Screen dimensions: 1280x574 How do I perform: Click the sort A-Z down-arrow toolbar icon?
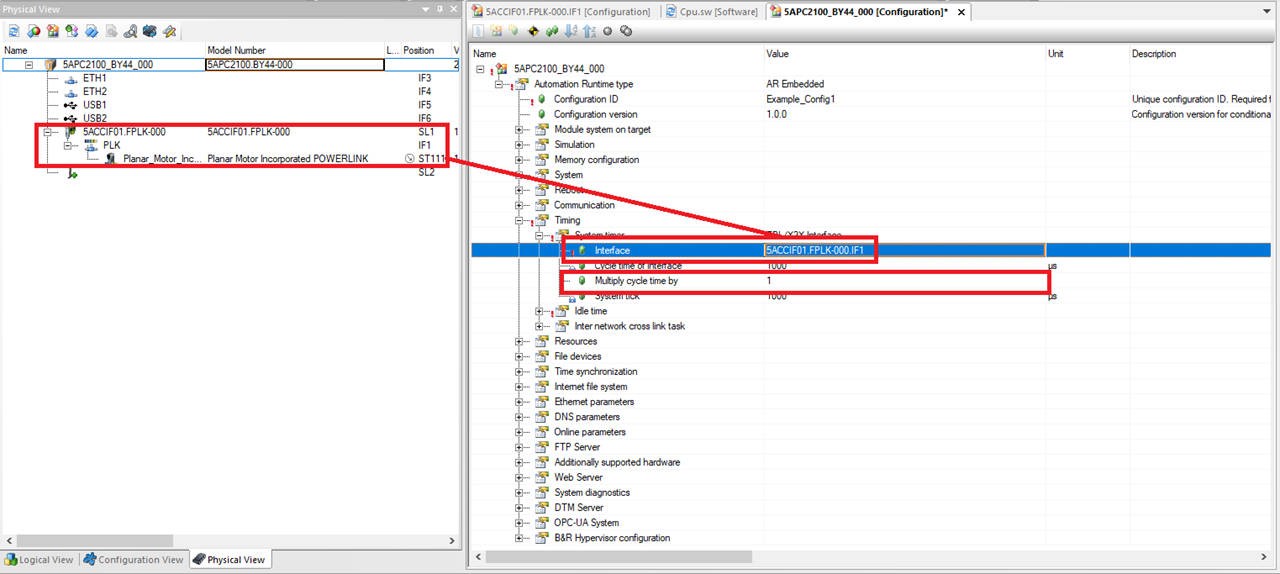[570, 31]
